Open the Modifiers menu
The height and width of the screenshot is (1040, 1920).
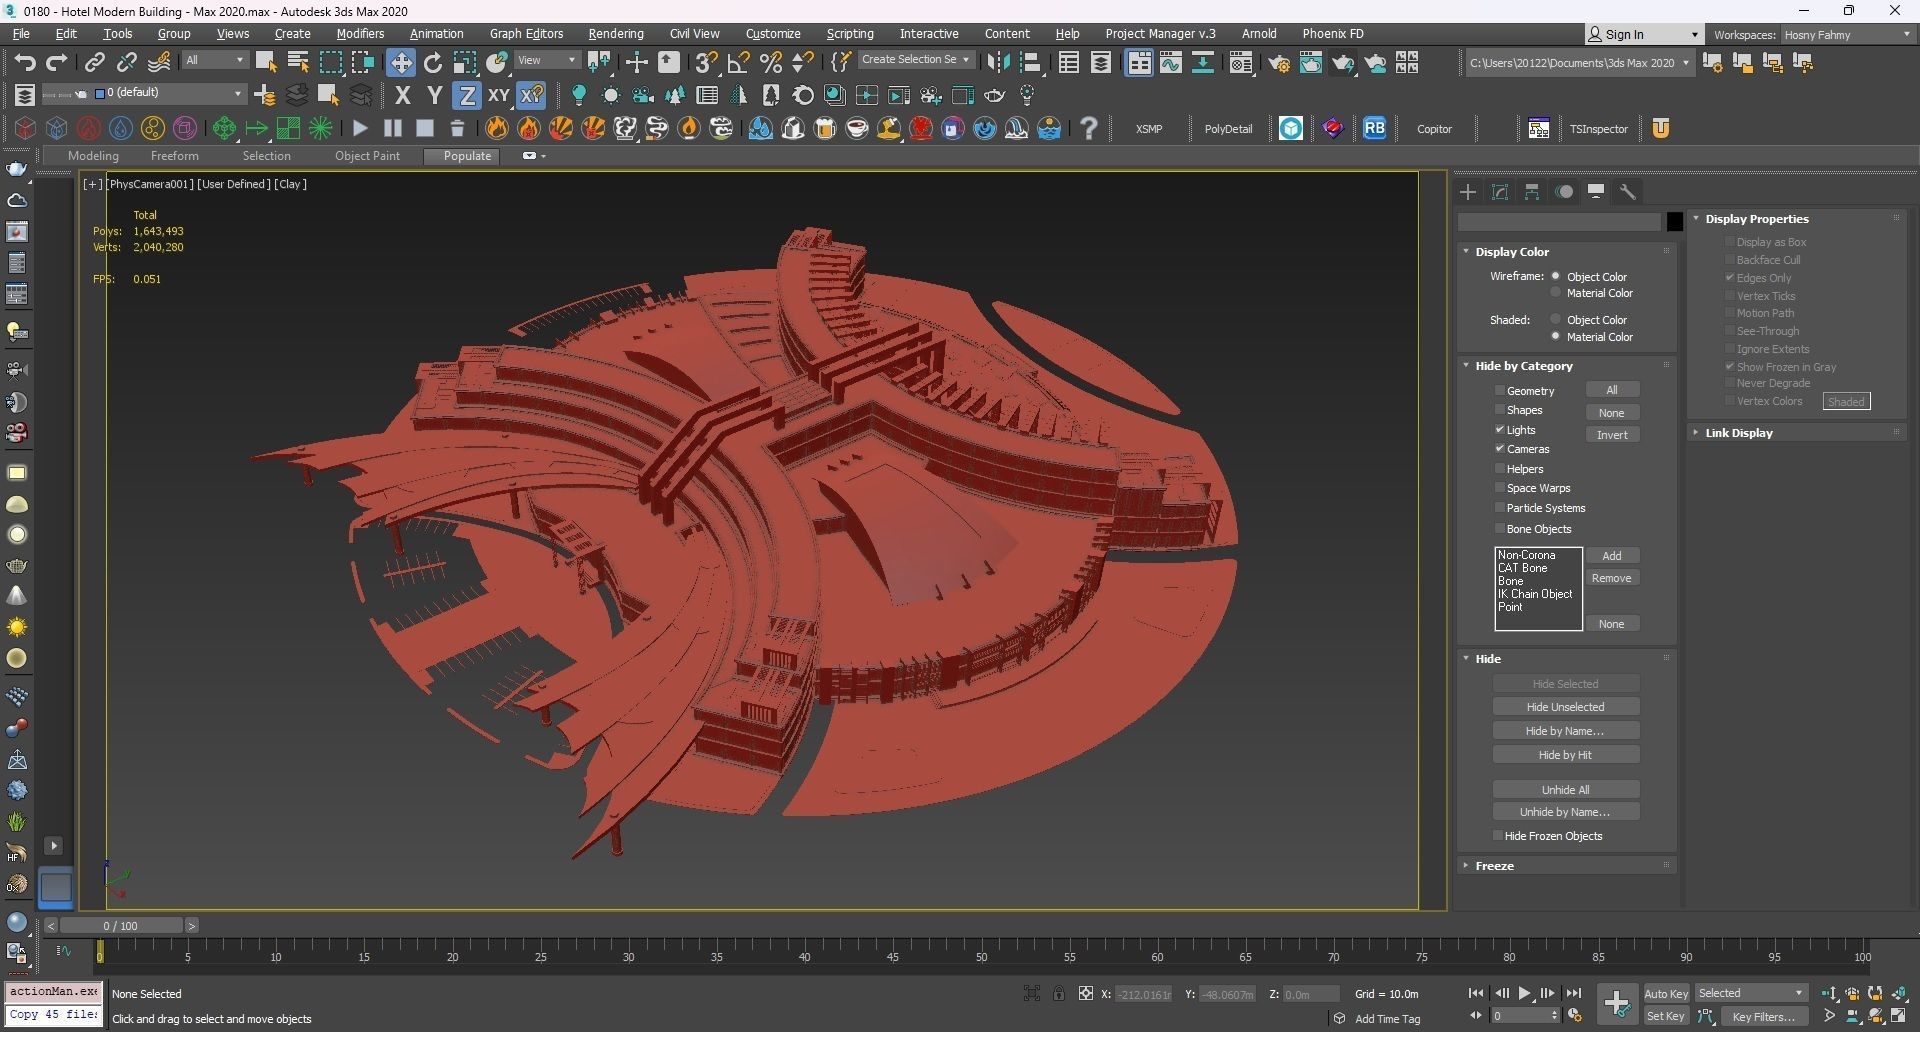tap(360, 34)
